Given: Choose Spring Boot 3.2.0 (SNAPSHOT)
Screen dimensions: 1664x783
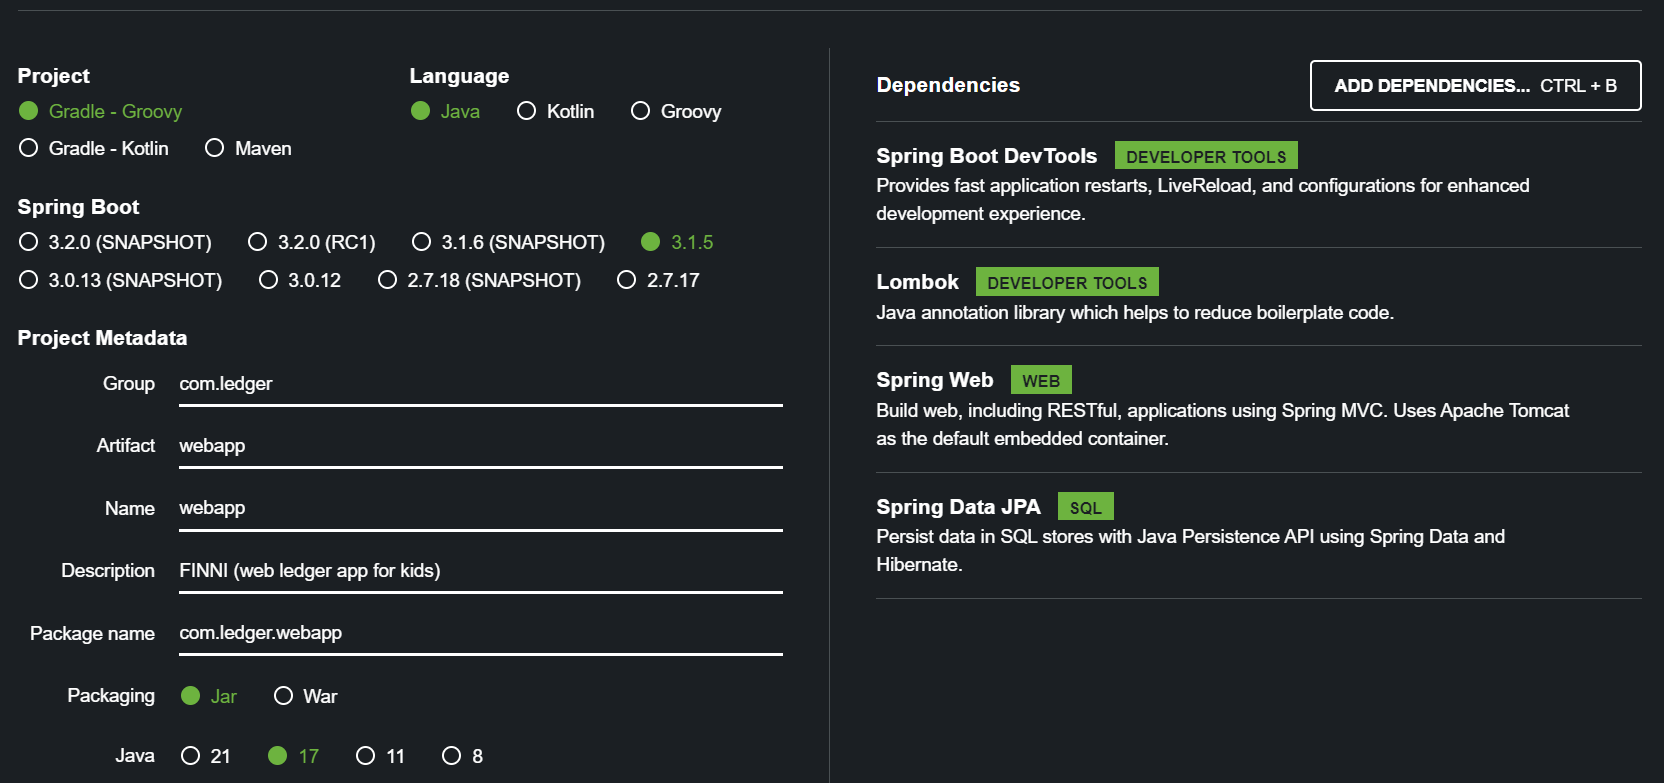Looking at the screenshot, I should coord(115,242).
